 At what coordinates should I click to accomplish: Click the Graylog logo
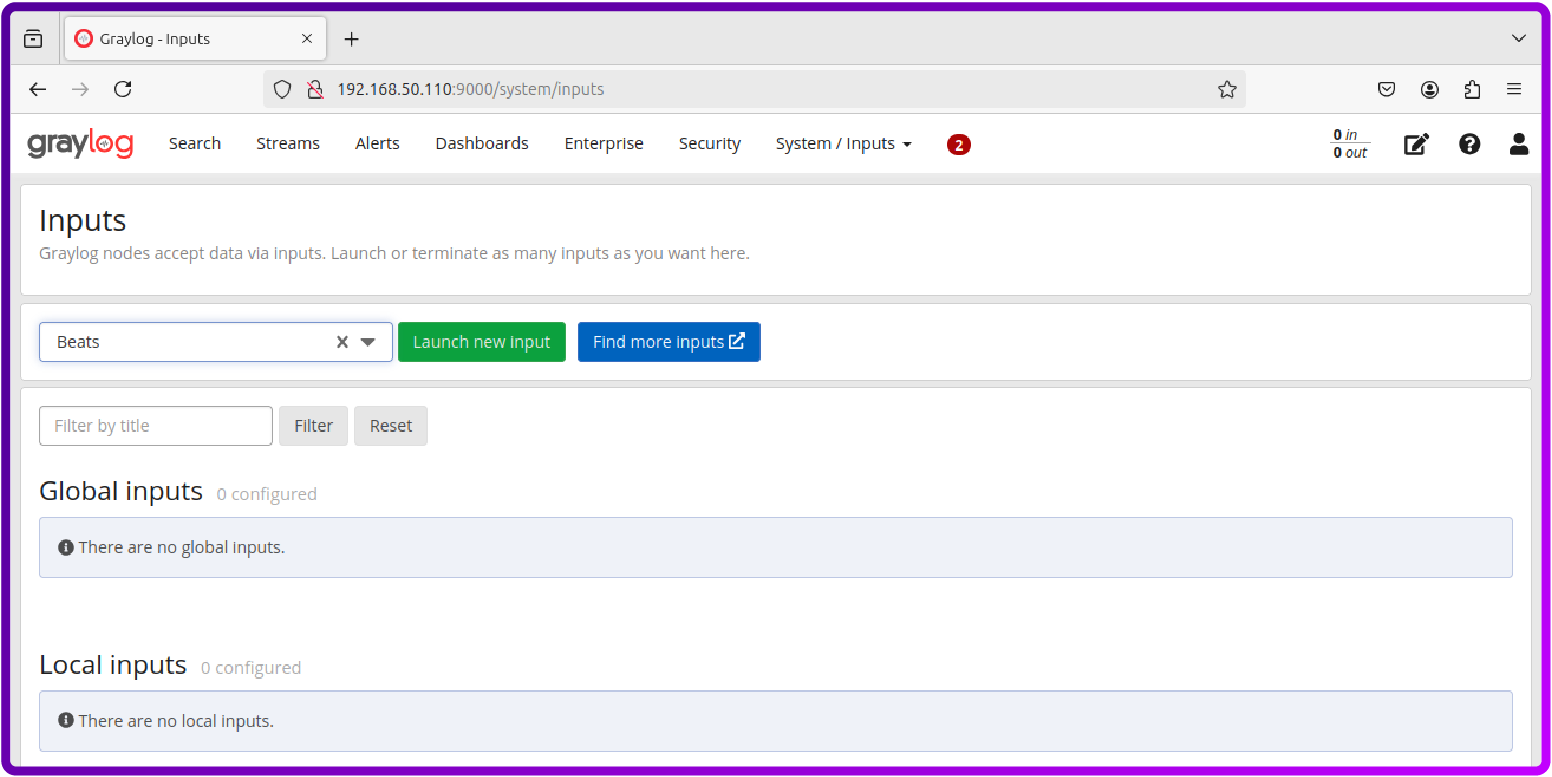80,143
